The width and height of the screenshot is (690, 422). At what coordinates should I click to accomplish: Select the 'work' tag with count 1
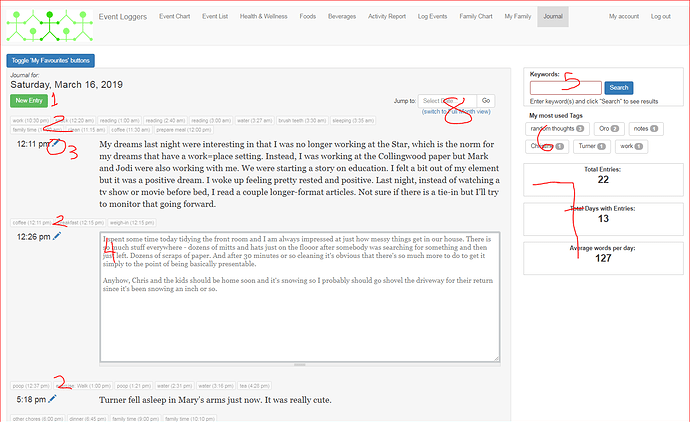point(631,147)
